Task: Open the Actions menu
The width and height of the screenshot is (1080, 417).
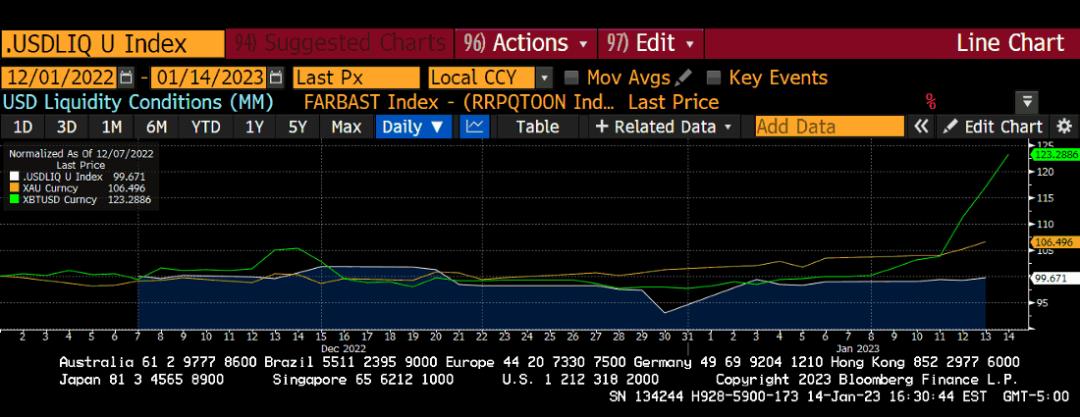Action: pos(525,43)
